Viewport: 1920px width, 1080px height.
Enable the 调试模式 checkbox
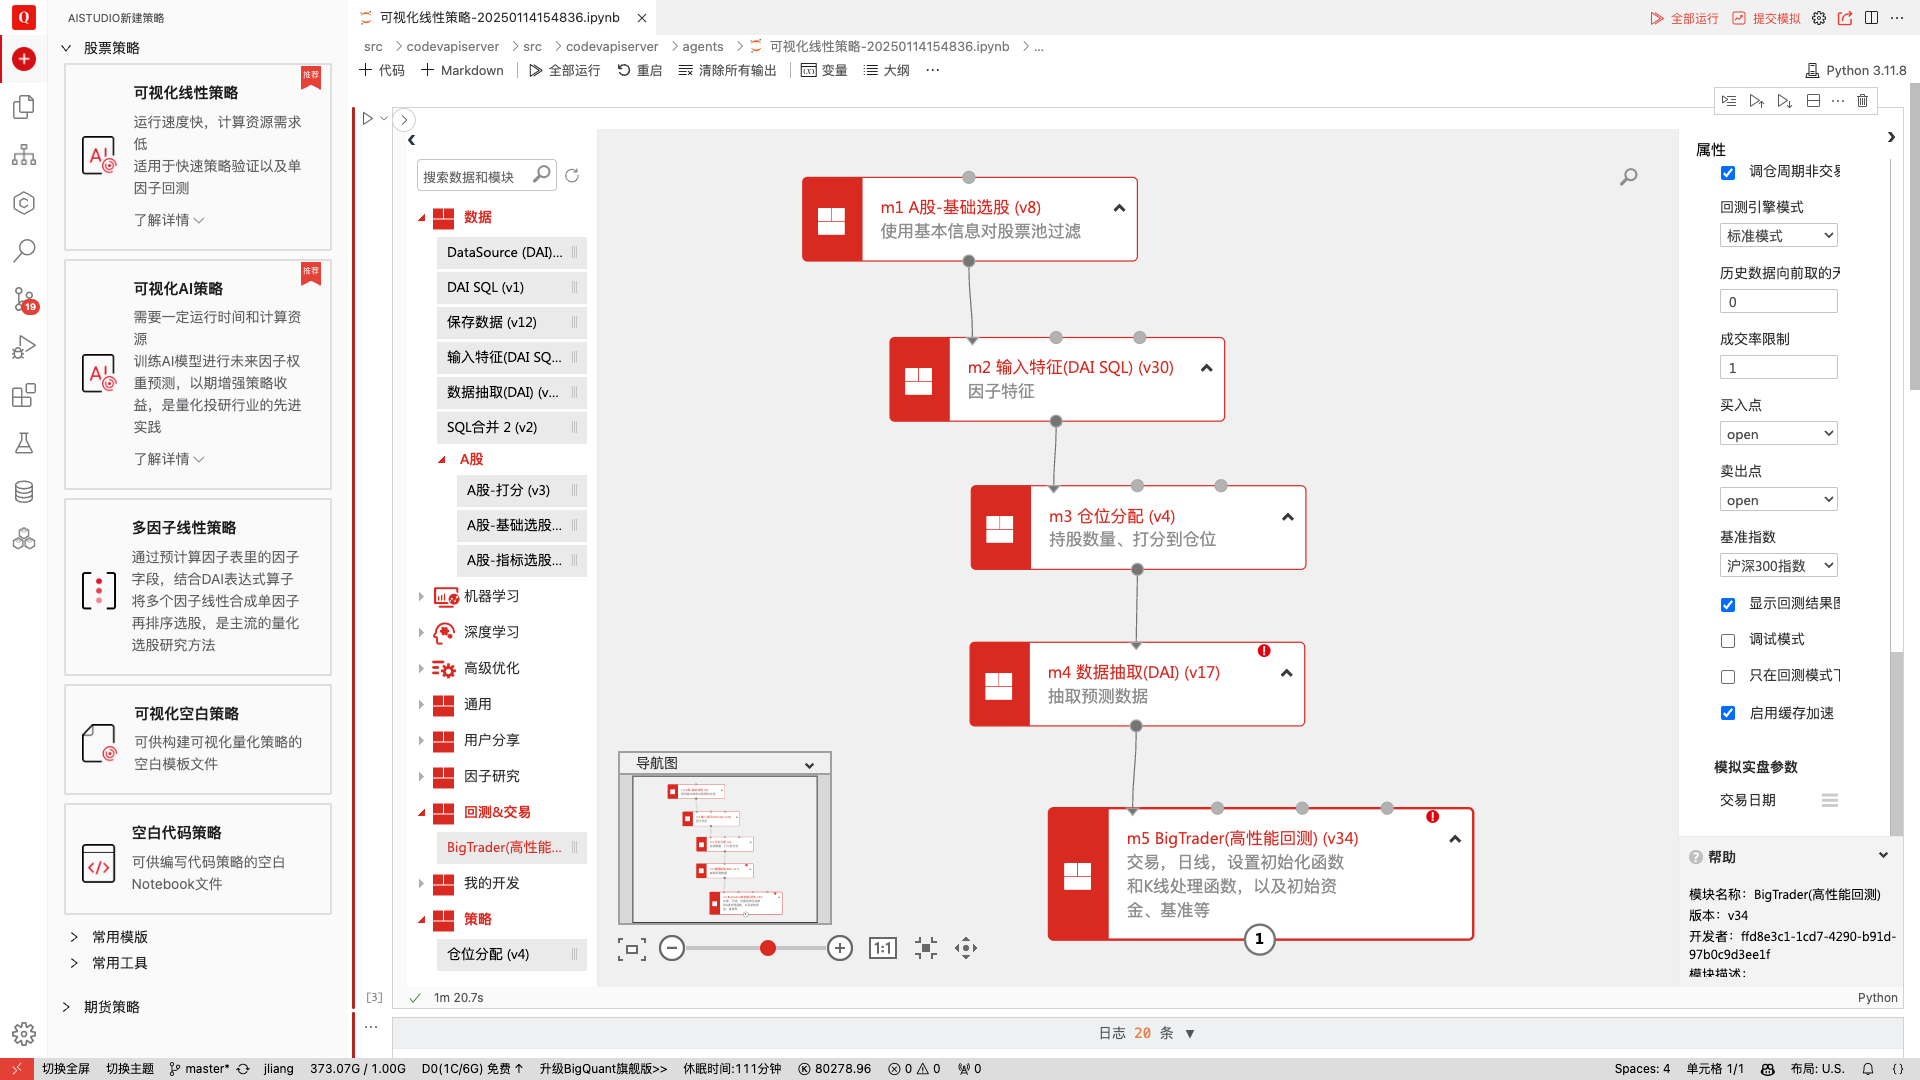pos(1728,640)
